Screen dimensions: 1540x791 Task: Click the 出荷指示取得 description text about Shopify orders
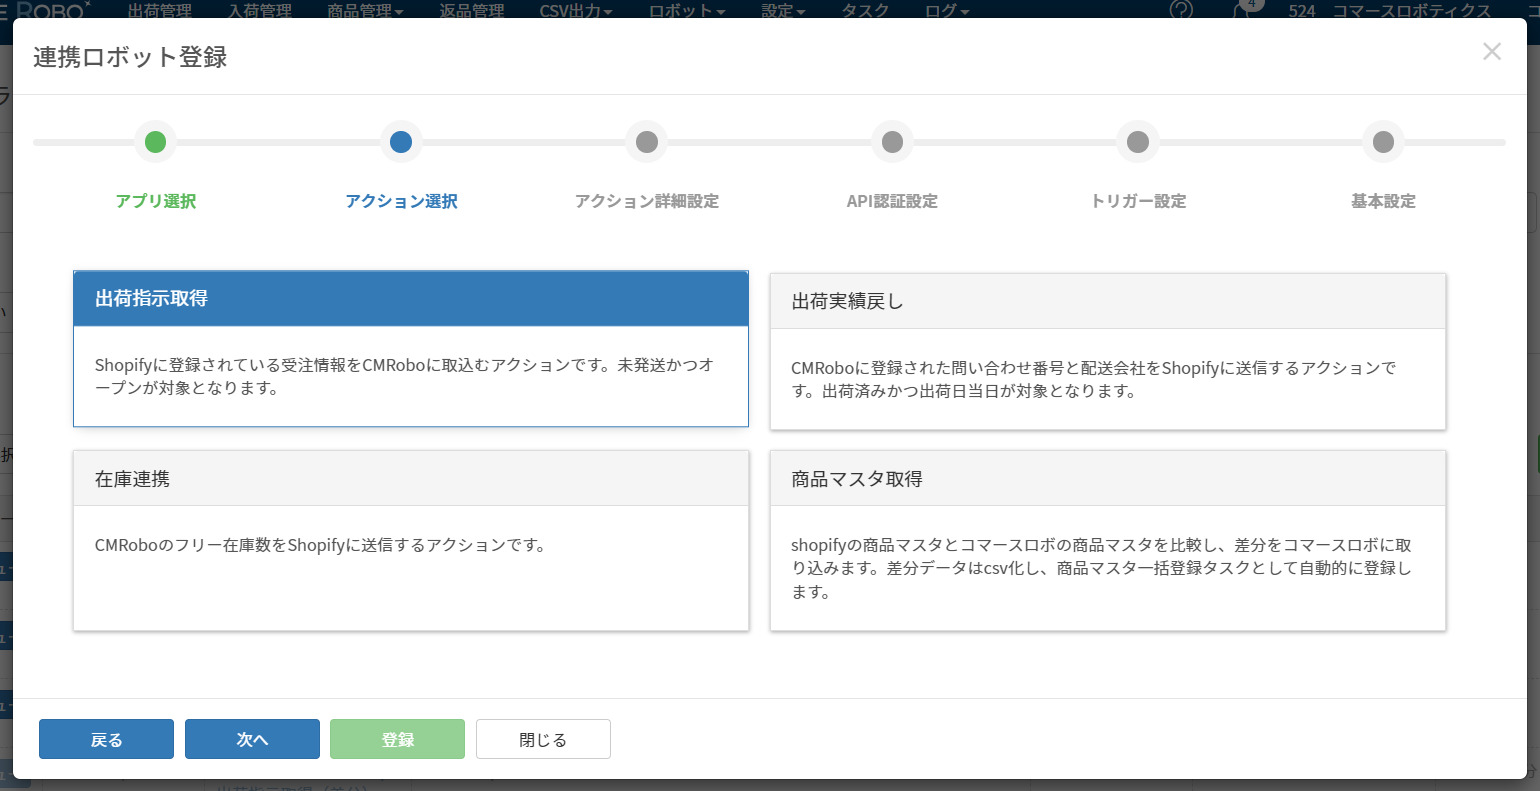pos(405,376)
